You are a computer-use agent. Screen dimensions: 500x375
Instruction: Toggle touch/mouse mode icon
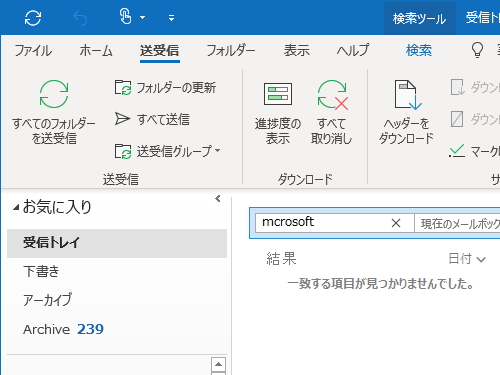125,17
